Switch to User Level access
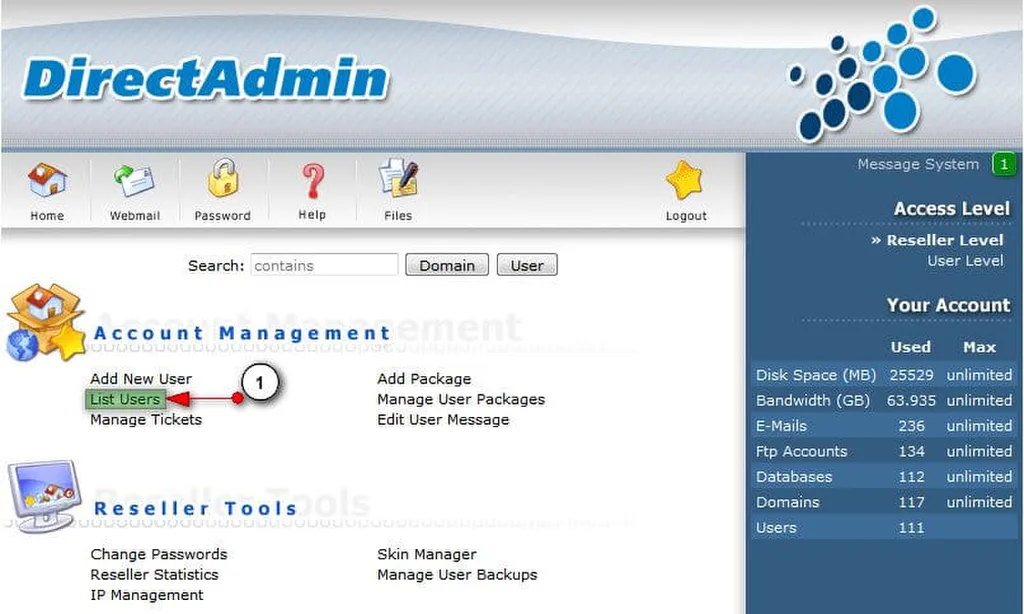Viewport: 1024px width, 614px height. (965, 261)
